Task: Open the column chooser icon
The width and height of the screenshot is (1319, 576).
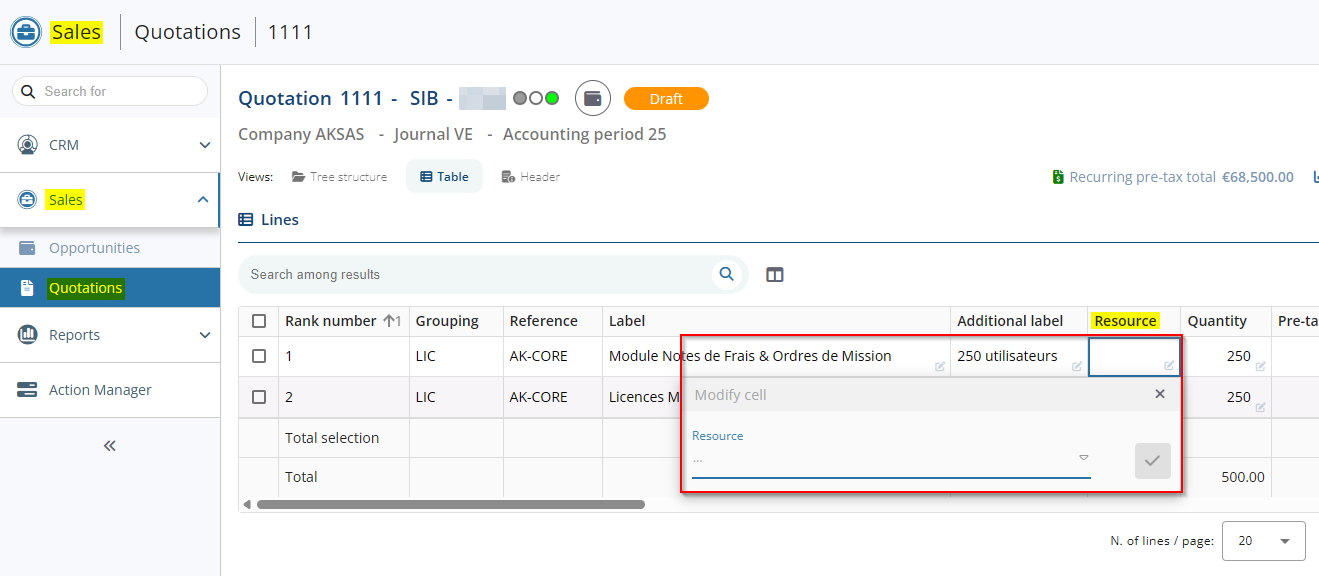Action: [774, 275]
